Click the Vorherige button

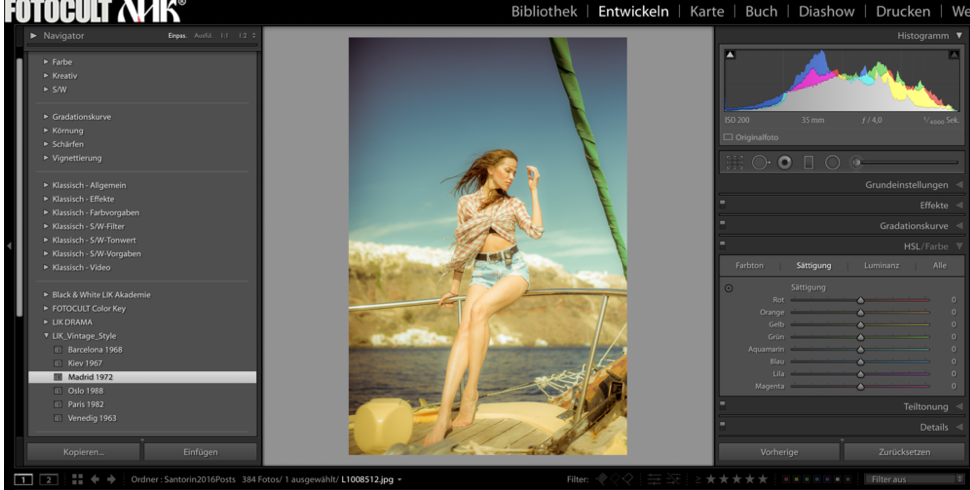click(779, 452)
